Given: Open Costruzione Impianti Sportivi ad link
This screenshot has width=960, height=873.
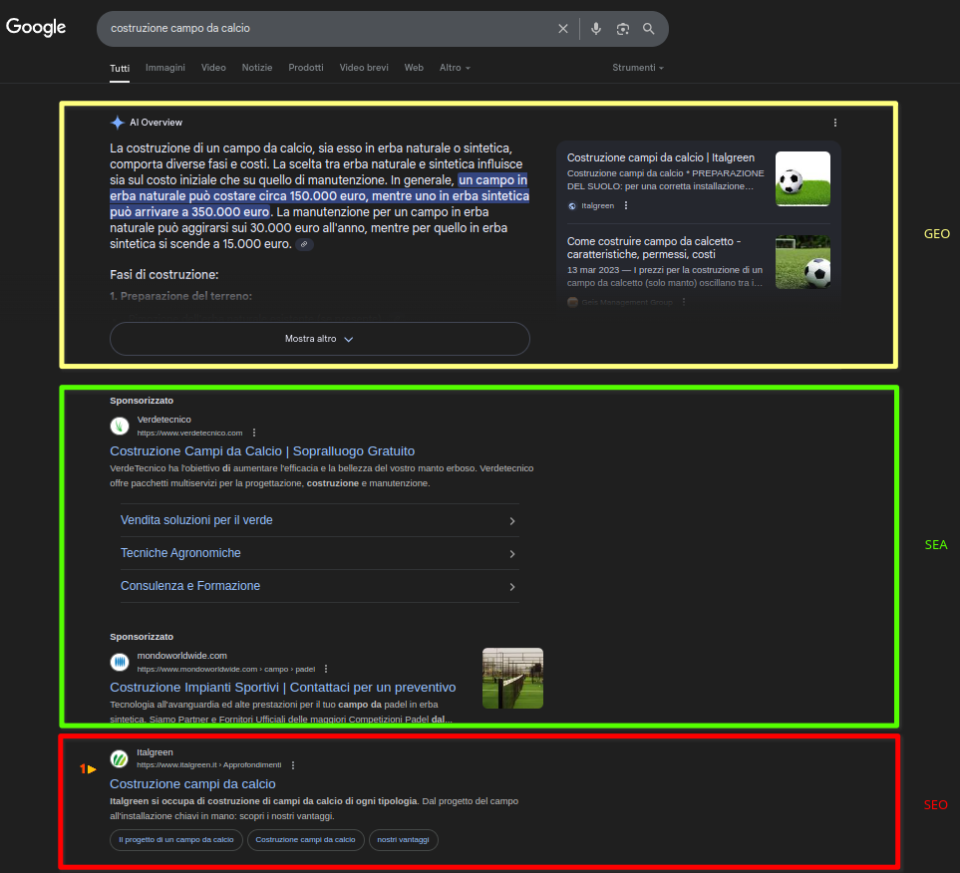Looking at the screenshot, I should pyautogui.click(x=283, y=688).
